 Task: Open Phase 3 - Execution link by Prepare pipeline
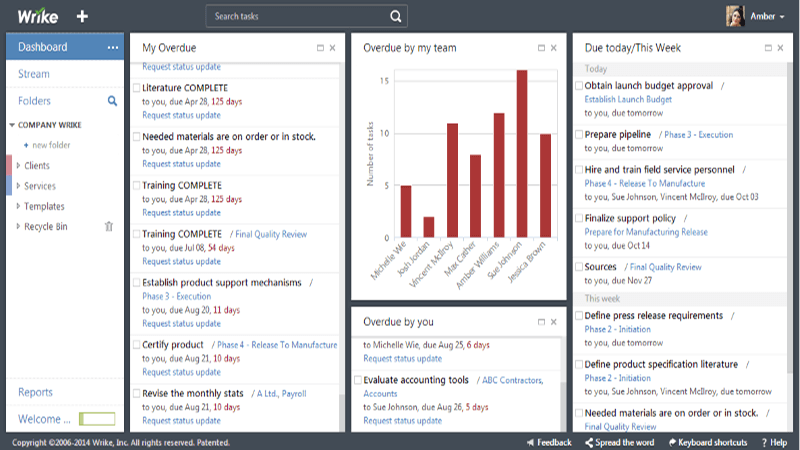click(x=698, y=135)
